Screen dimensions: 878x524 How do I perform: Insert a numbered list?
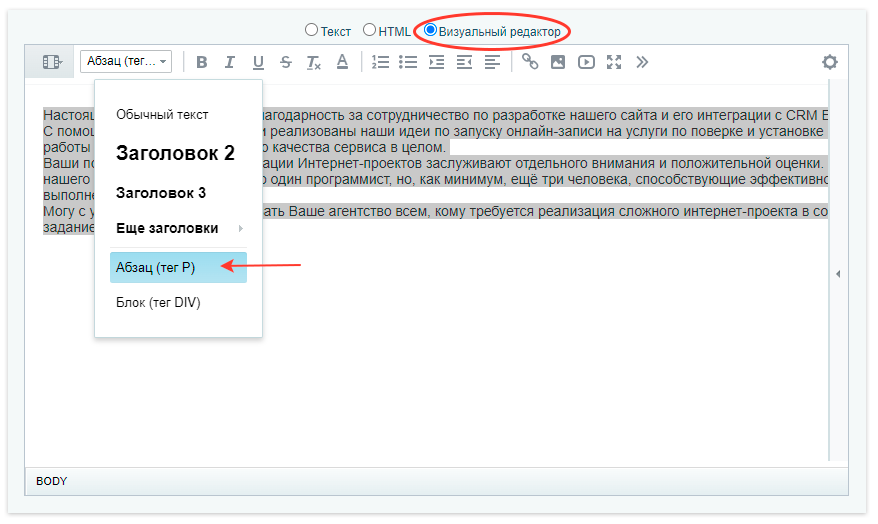click(380, 62)
